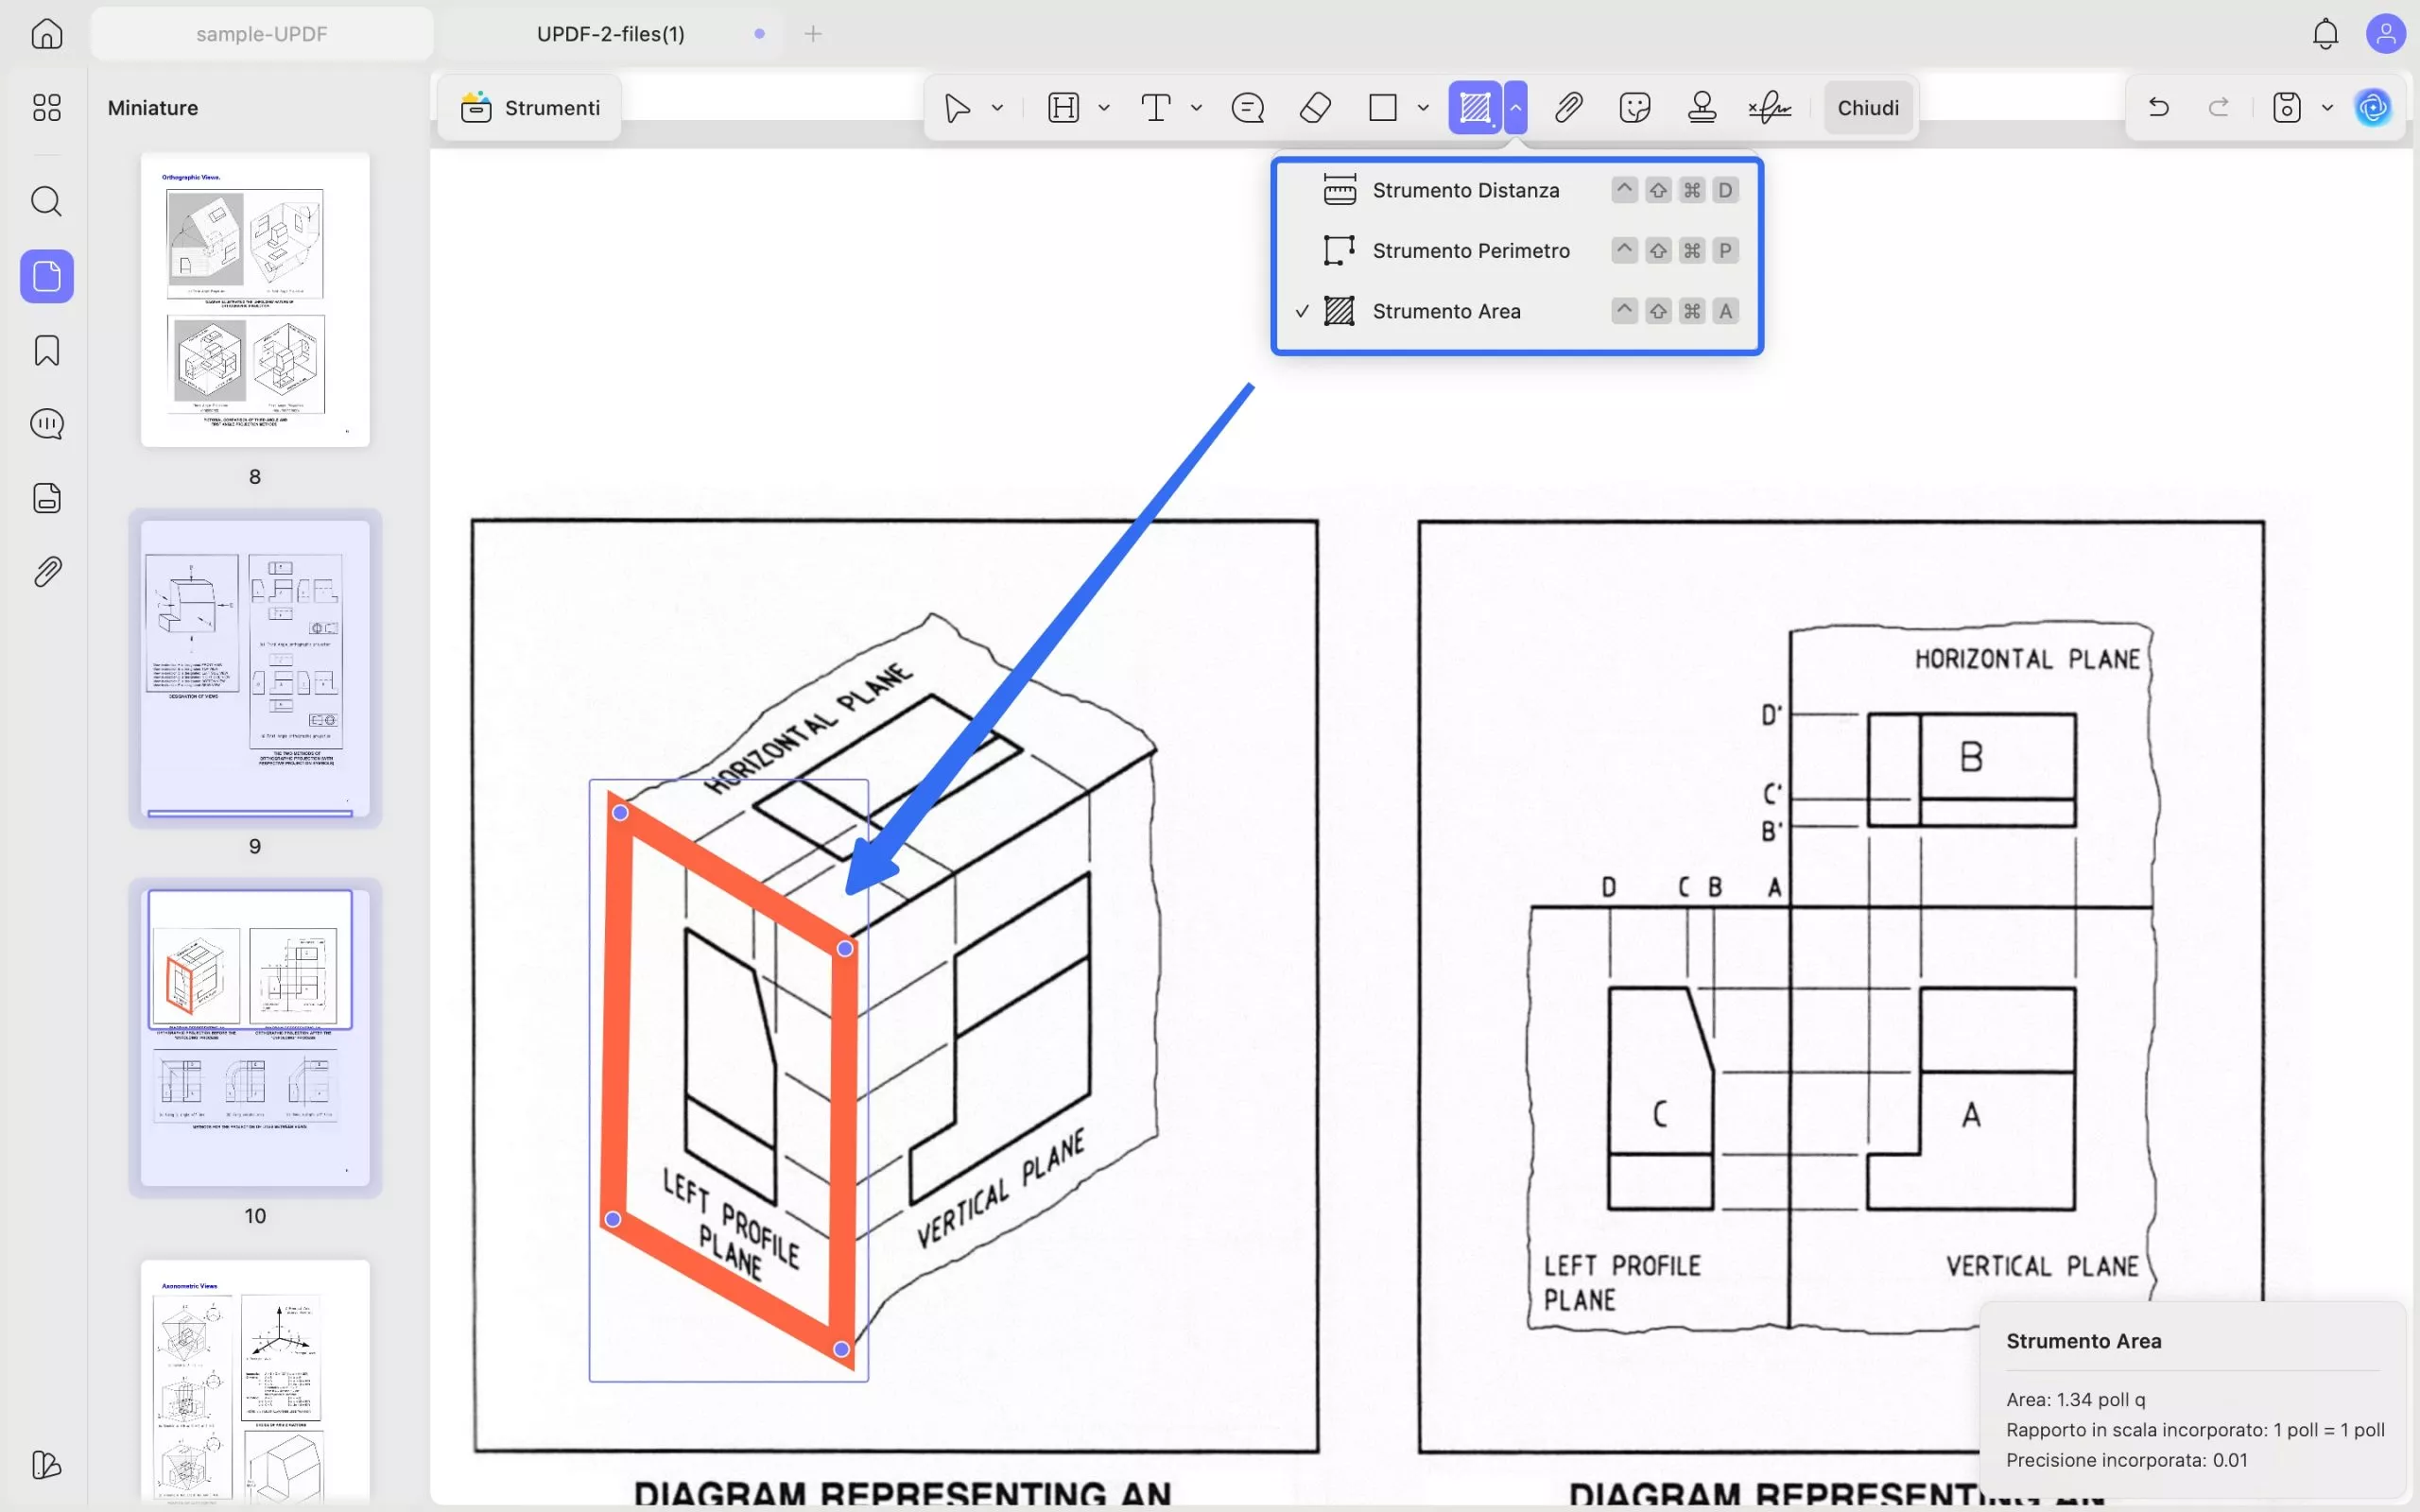
Task: Open the signature tool
Action: click(1769, 107)
